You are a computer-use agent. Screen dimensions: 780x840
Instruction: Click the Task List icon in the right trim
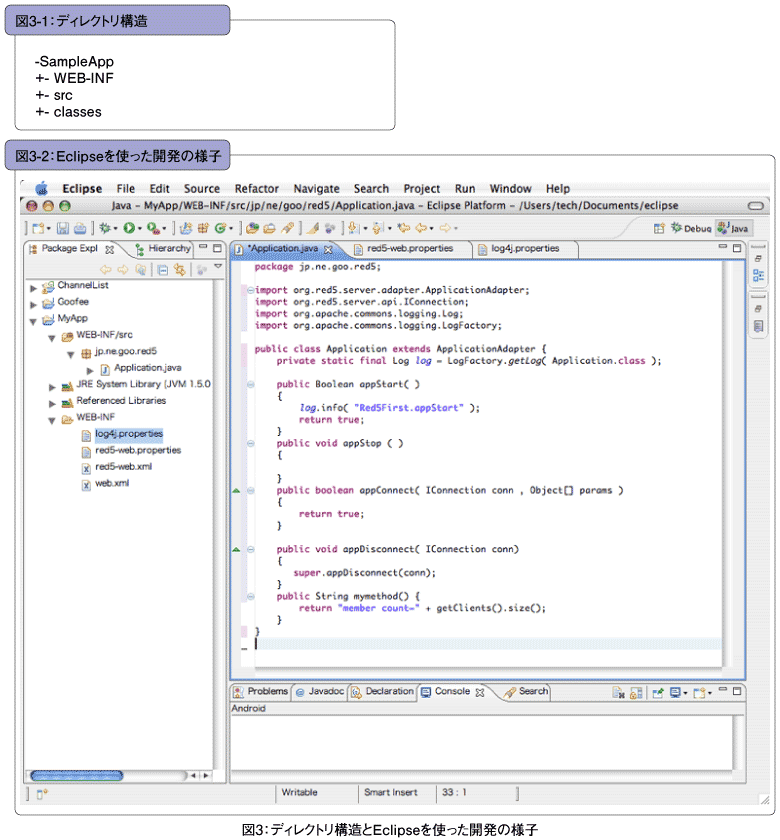(x=759, y=326)
